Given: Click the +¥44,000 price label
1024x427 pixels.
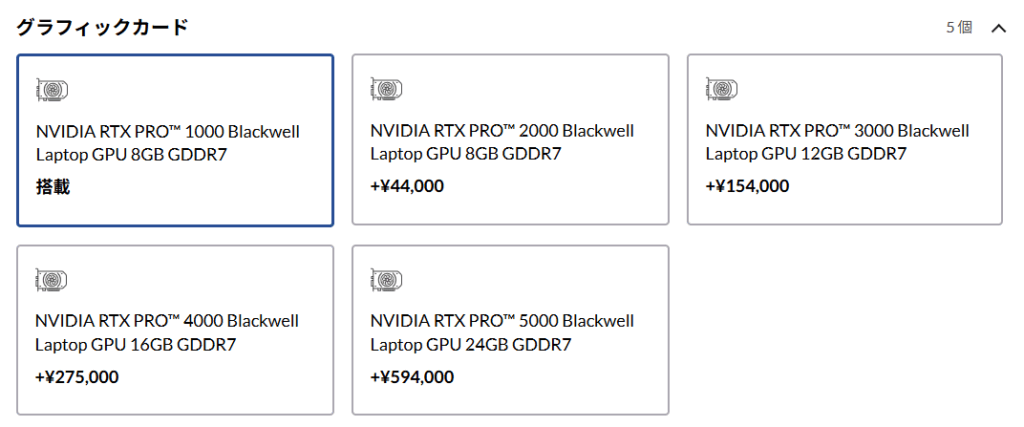Looking at the screenshot, I should pos(407,186).
